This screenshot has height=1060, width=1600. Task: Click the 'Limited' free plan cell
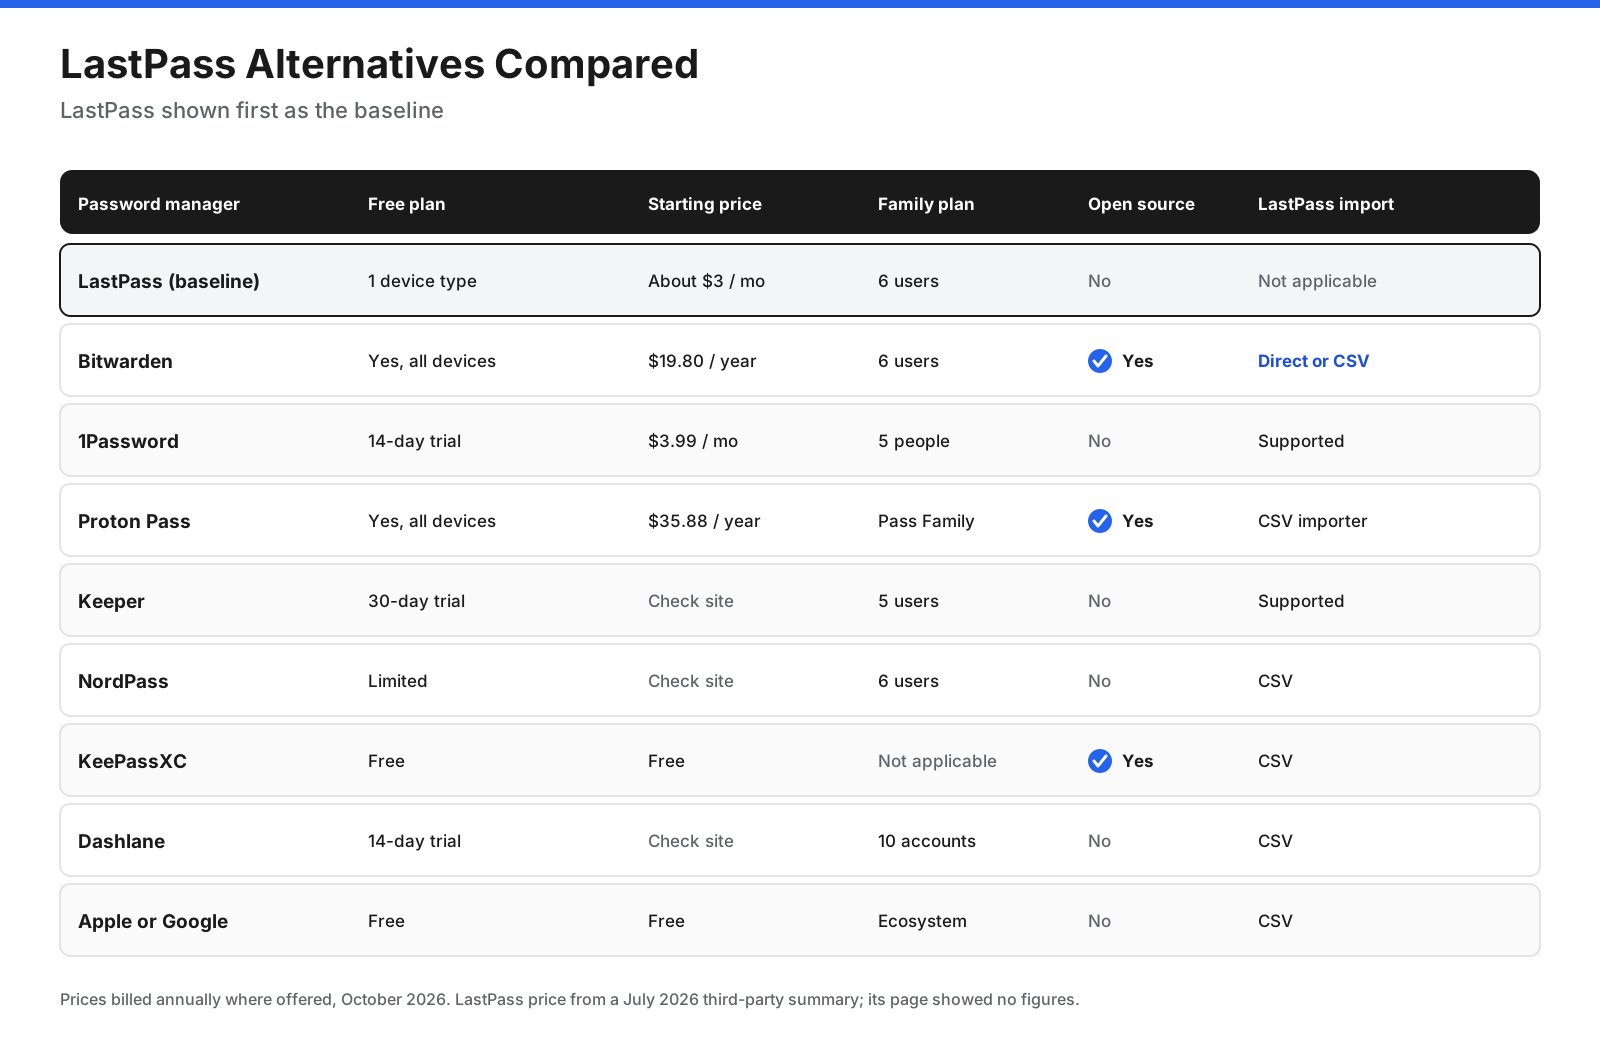click(x=397, y=681)
